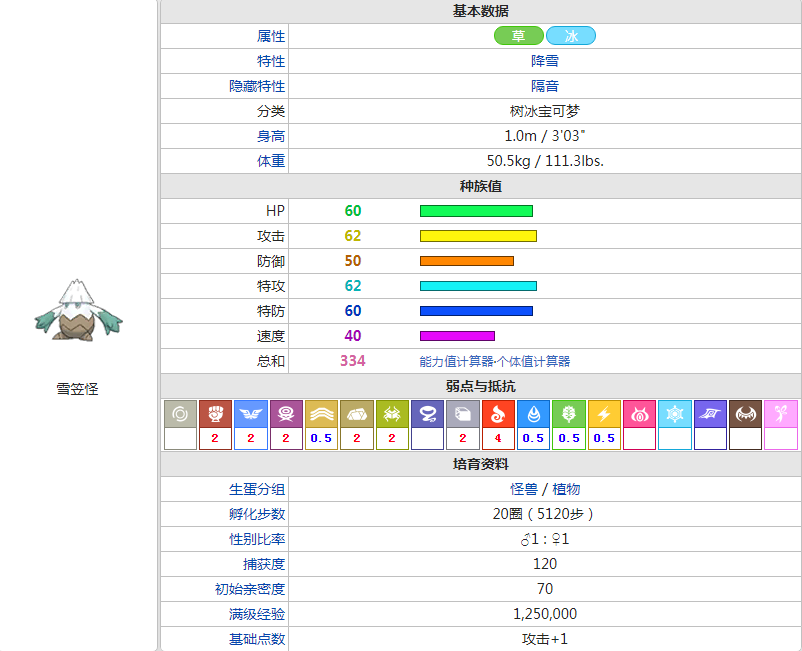Click the Ghost type icon
This screenshot has height=651, width=802.
(x=428, y=414)
